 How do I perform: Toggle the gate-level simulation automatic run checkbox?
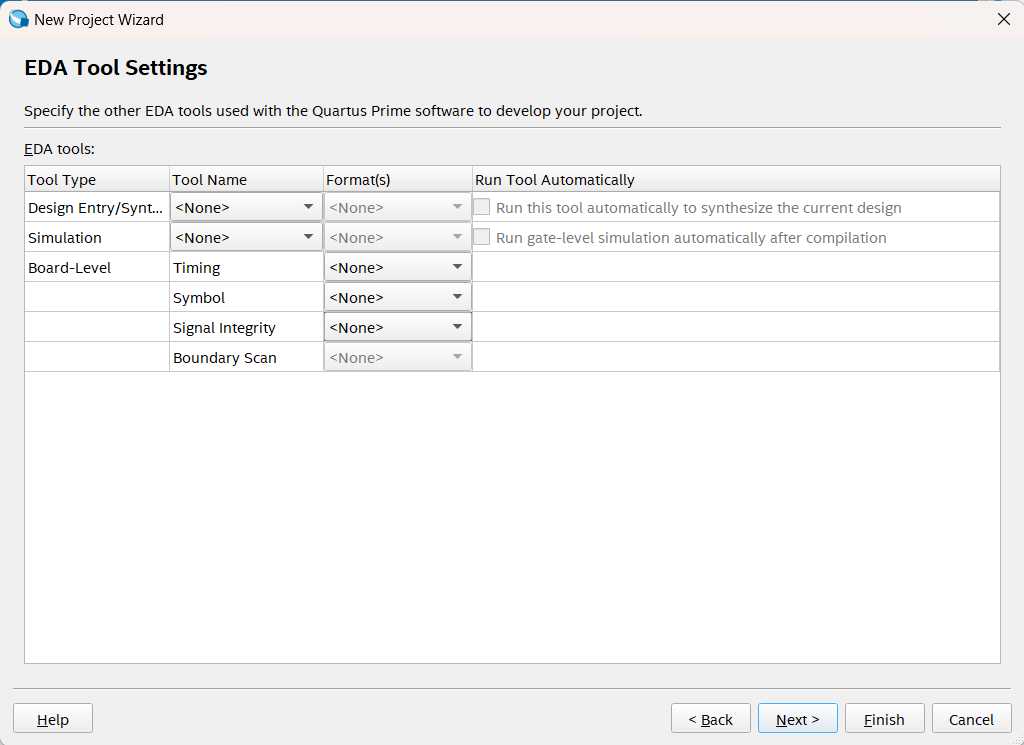[x=482, y=238]
